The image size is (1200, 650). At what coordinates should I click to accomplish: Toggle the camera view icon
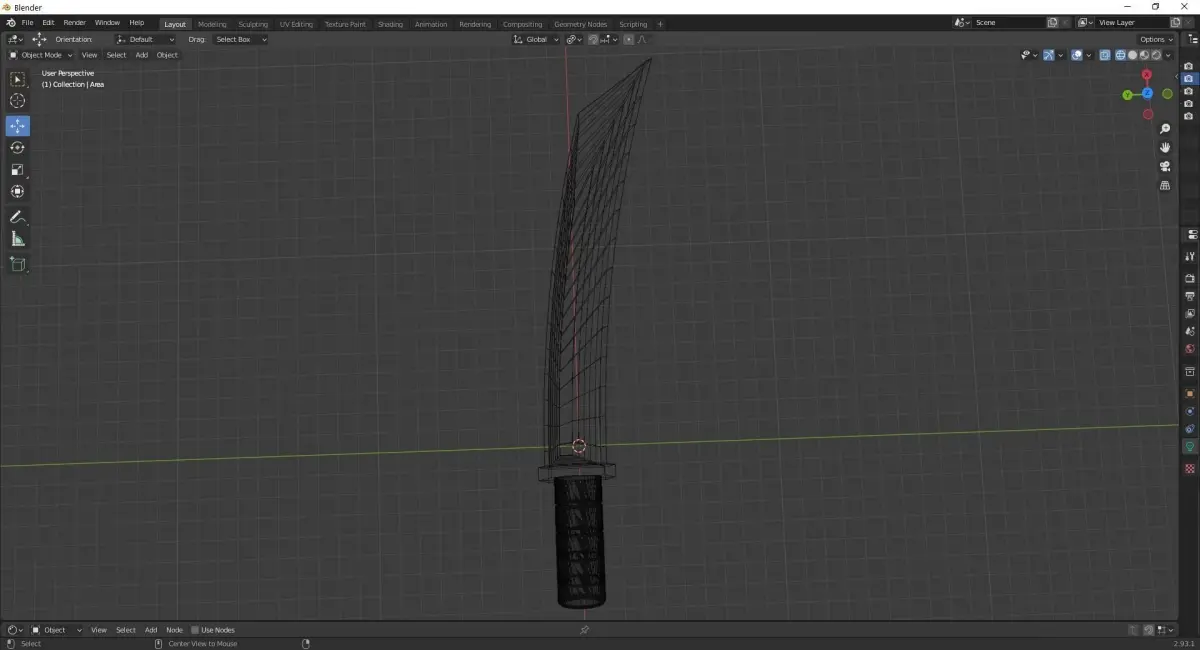[x=1165, y=166]
